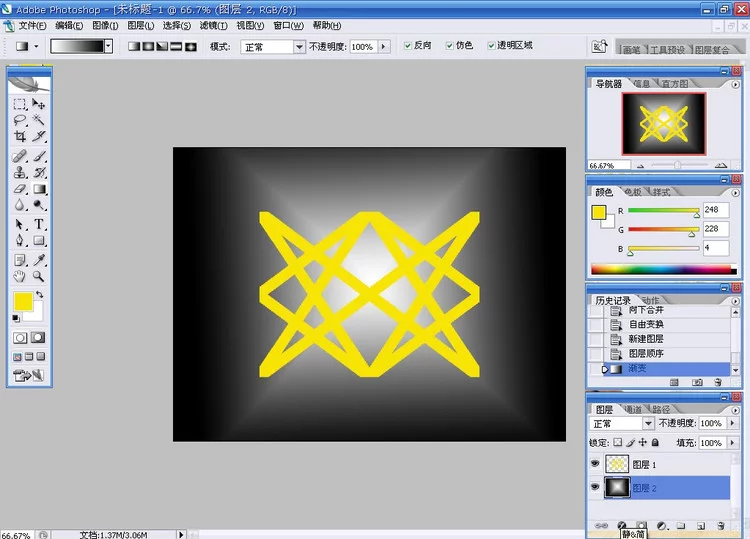Hide 图层 1 using its eye icon

[x=597, y=465]
